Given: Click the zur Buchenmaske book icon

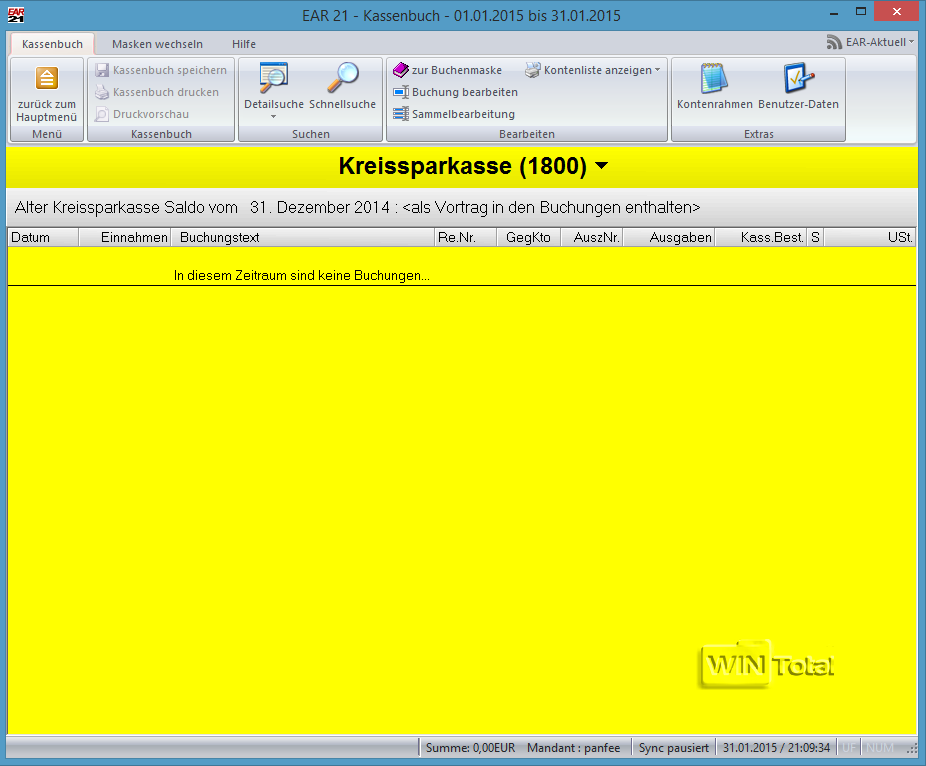Looking at the screenshot, I should [x=401, y=70].
